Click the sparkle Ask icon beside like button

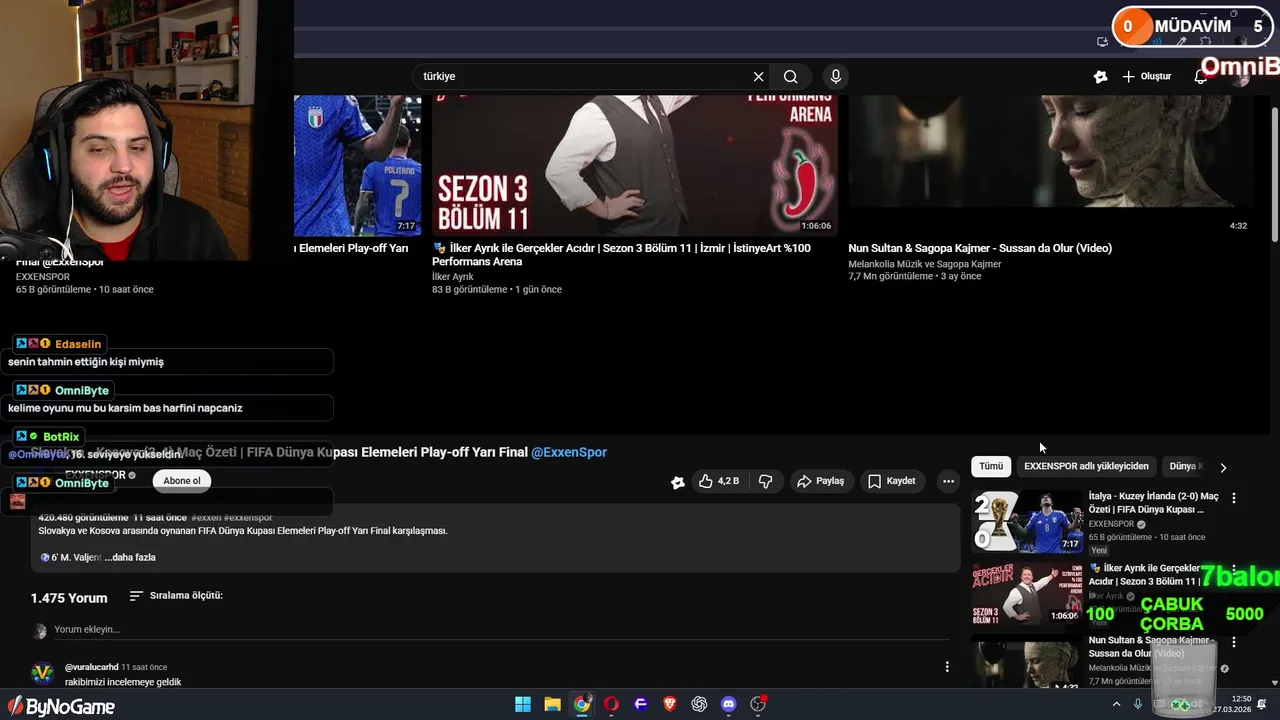coord(678,482)
